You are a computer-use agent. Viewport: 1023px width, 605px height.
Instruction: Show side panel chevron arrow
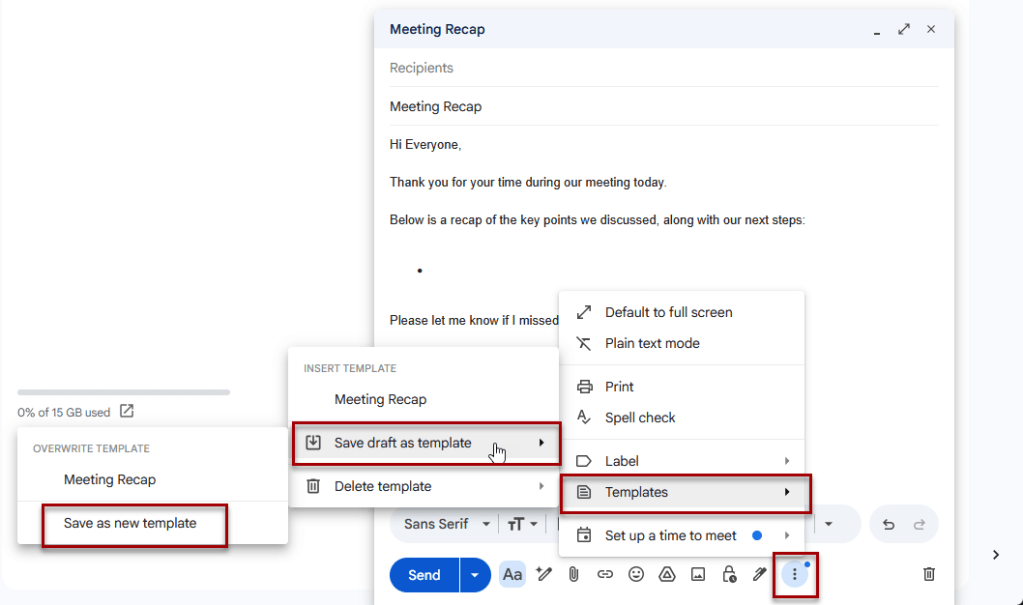point(996,555)
